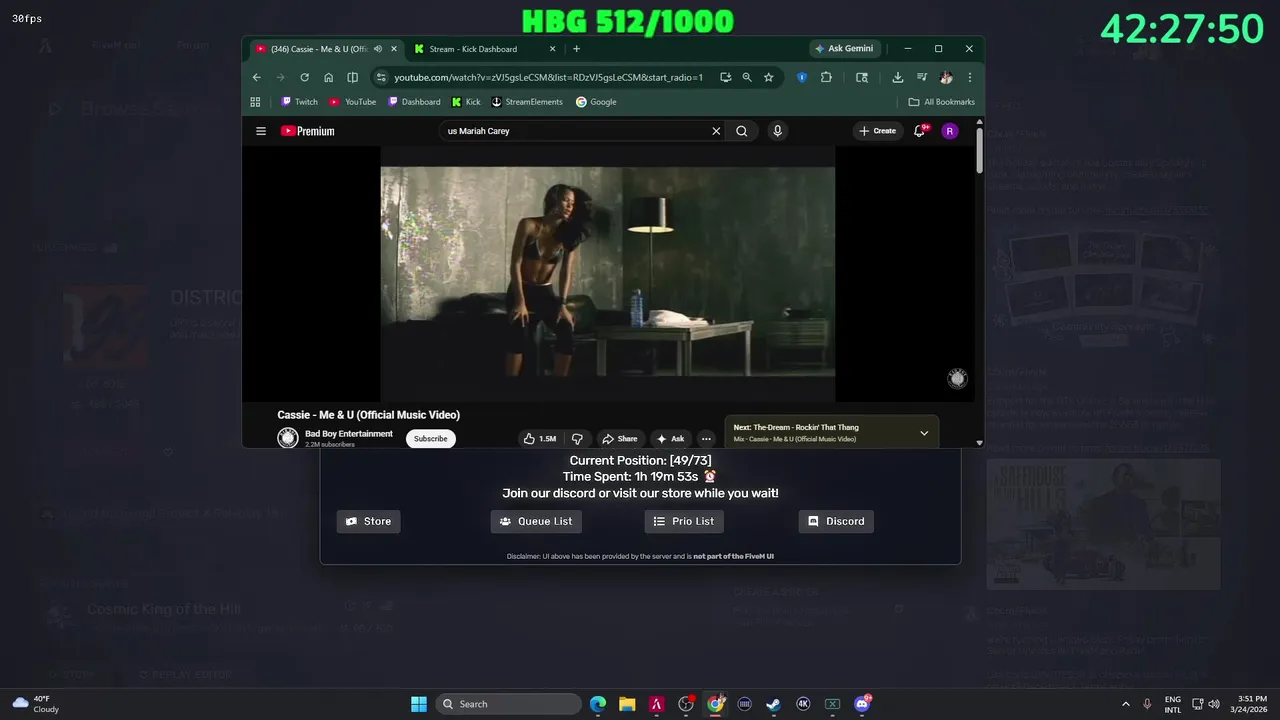Image resolution: width=1280 pixels, height=720 pixels.
Task: Open media controls icon in Chrome toolbar
Action: (x=922, y=77)
